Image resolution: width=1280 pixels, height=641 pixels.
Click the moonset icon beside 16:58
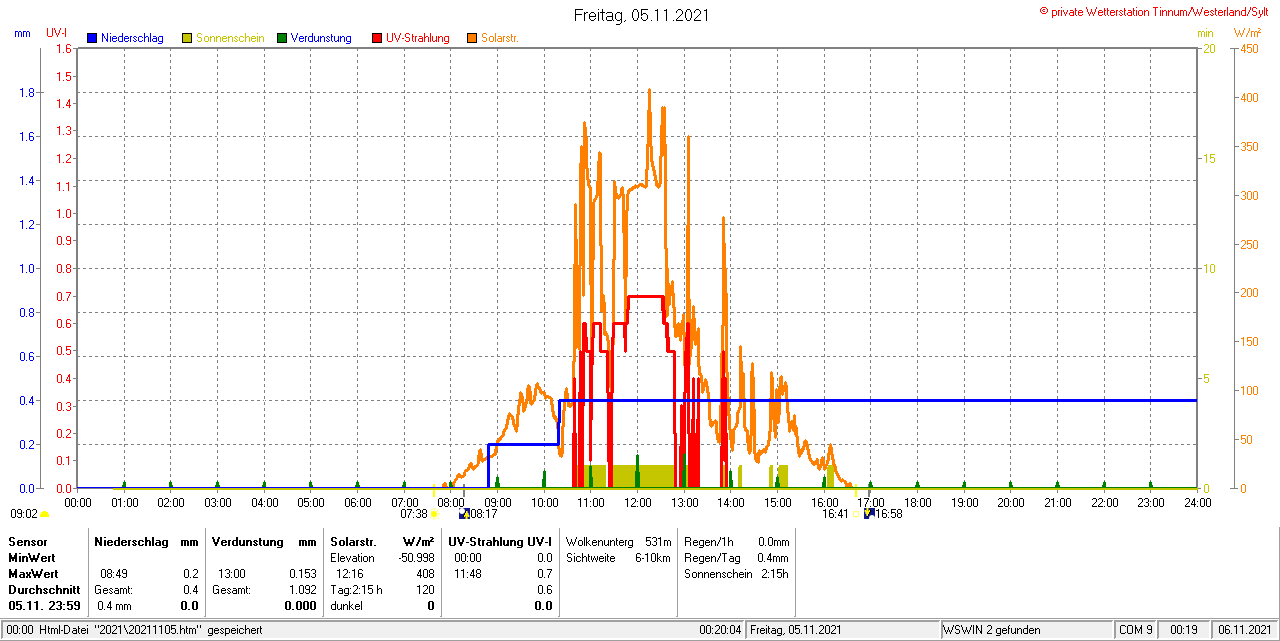click(869, 514)
